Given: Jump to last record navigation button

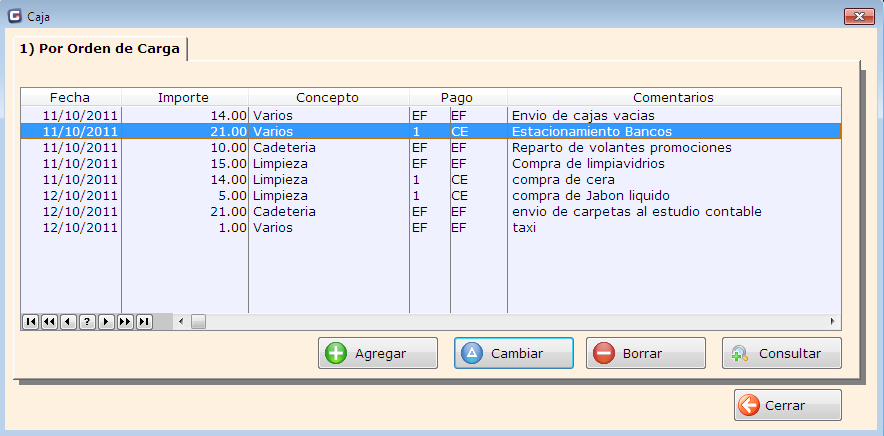Looking at the screenshot, I should pos(144,322).
